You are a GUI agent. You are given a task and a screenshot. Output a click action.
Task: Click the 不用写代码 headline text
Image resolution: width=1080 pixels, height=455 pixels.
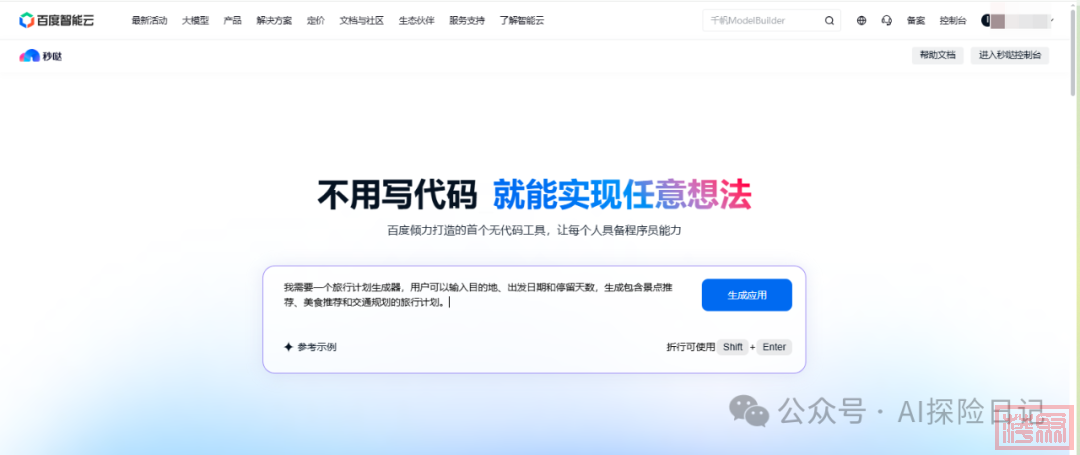tap(397, 194)
